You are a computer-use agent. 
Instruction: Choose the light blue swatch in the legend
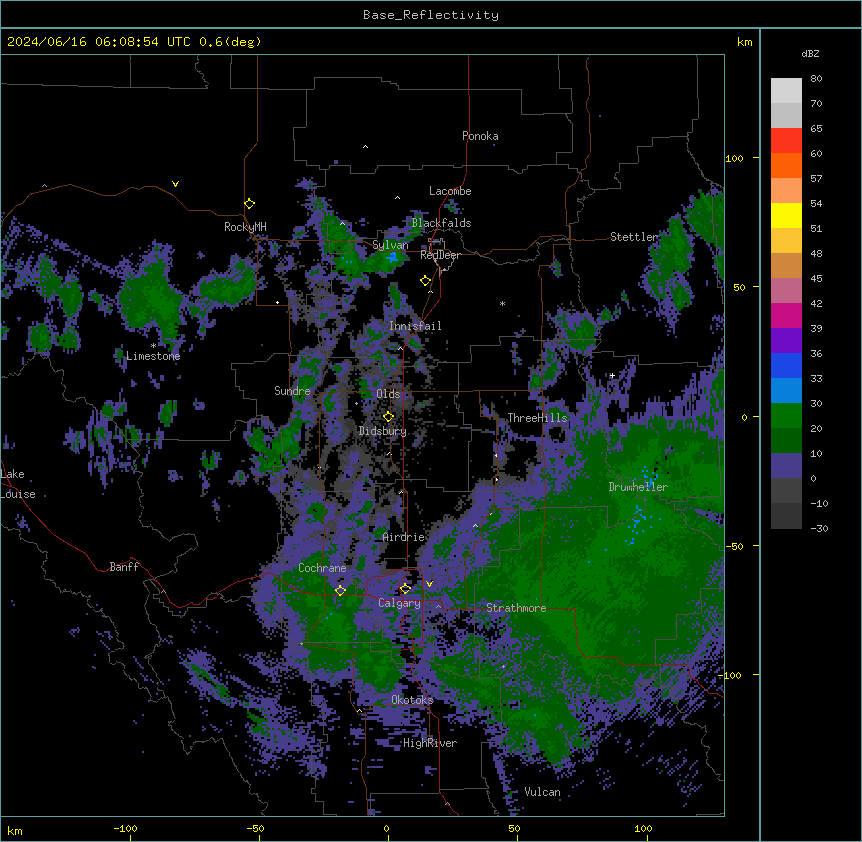786,390
